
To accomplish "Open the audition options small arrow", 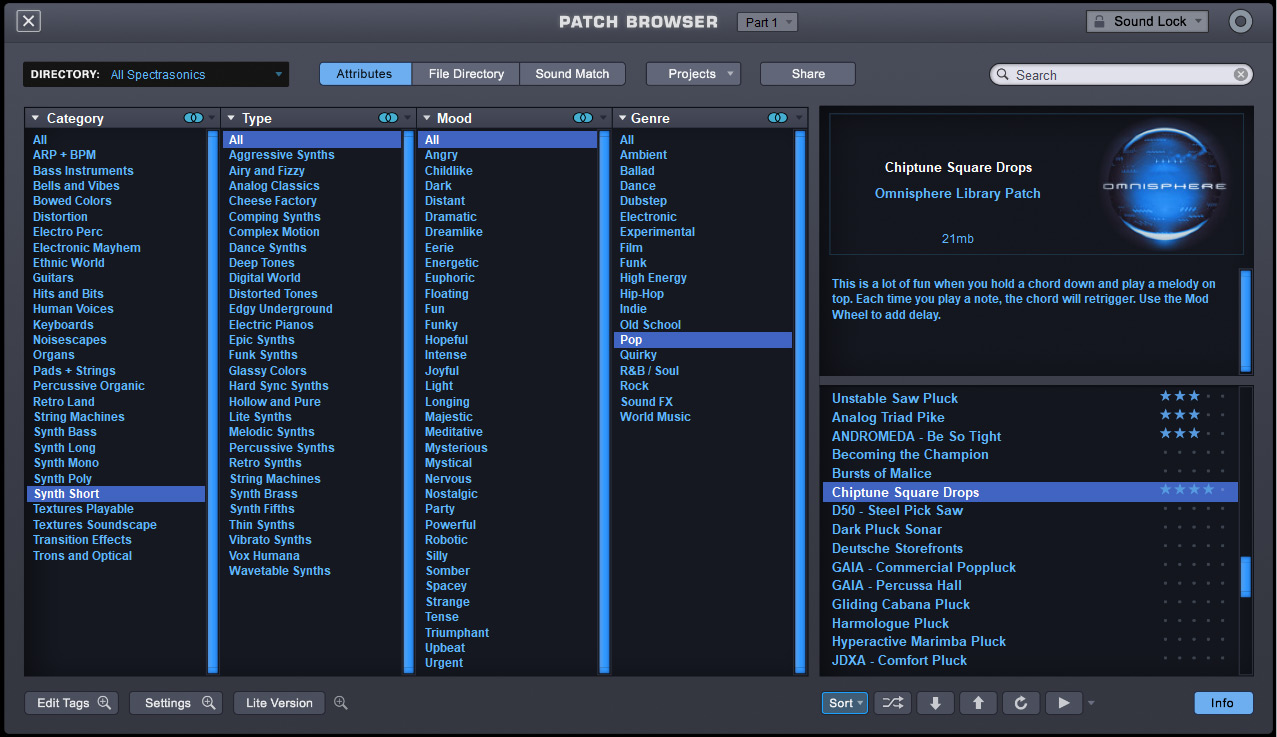I will pyautogui.click(x=1091, y=703).
